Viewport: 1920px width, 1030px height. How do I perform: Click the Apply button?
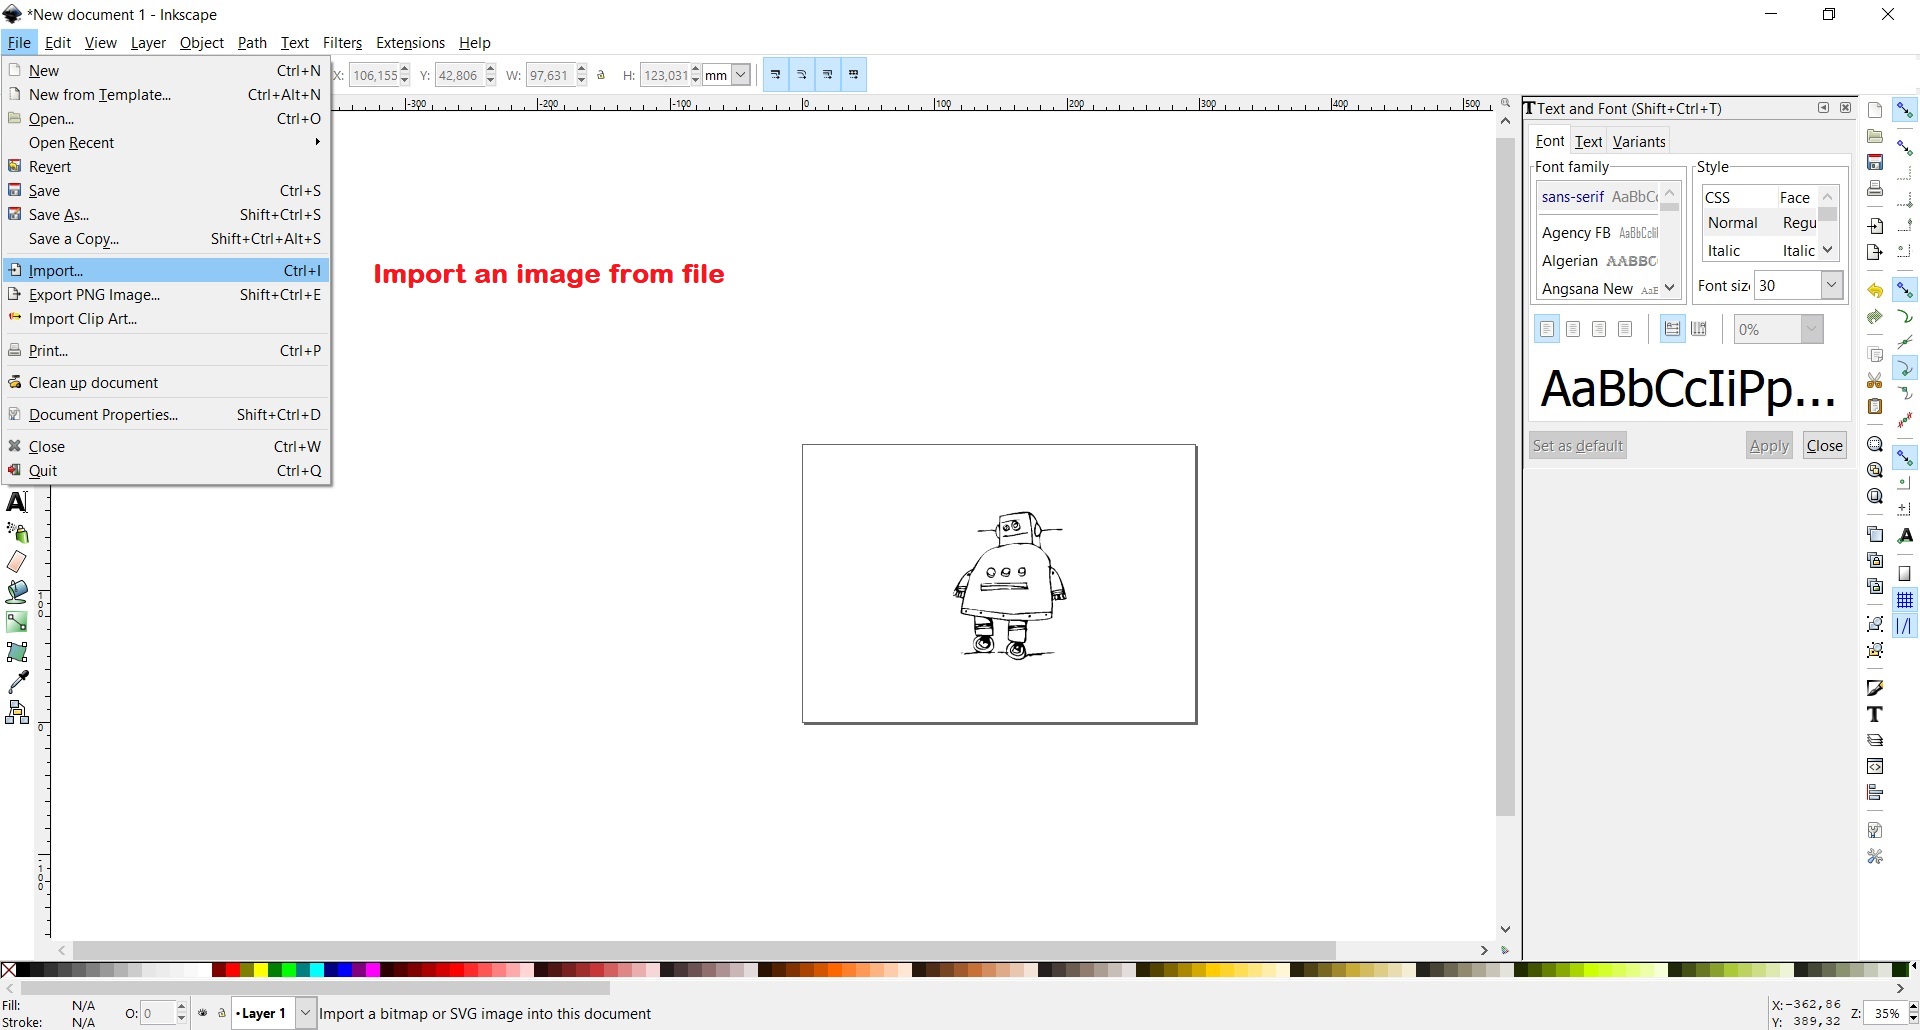[x=1769, y=446]
